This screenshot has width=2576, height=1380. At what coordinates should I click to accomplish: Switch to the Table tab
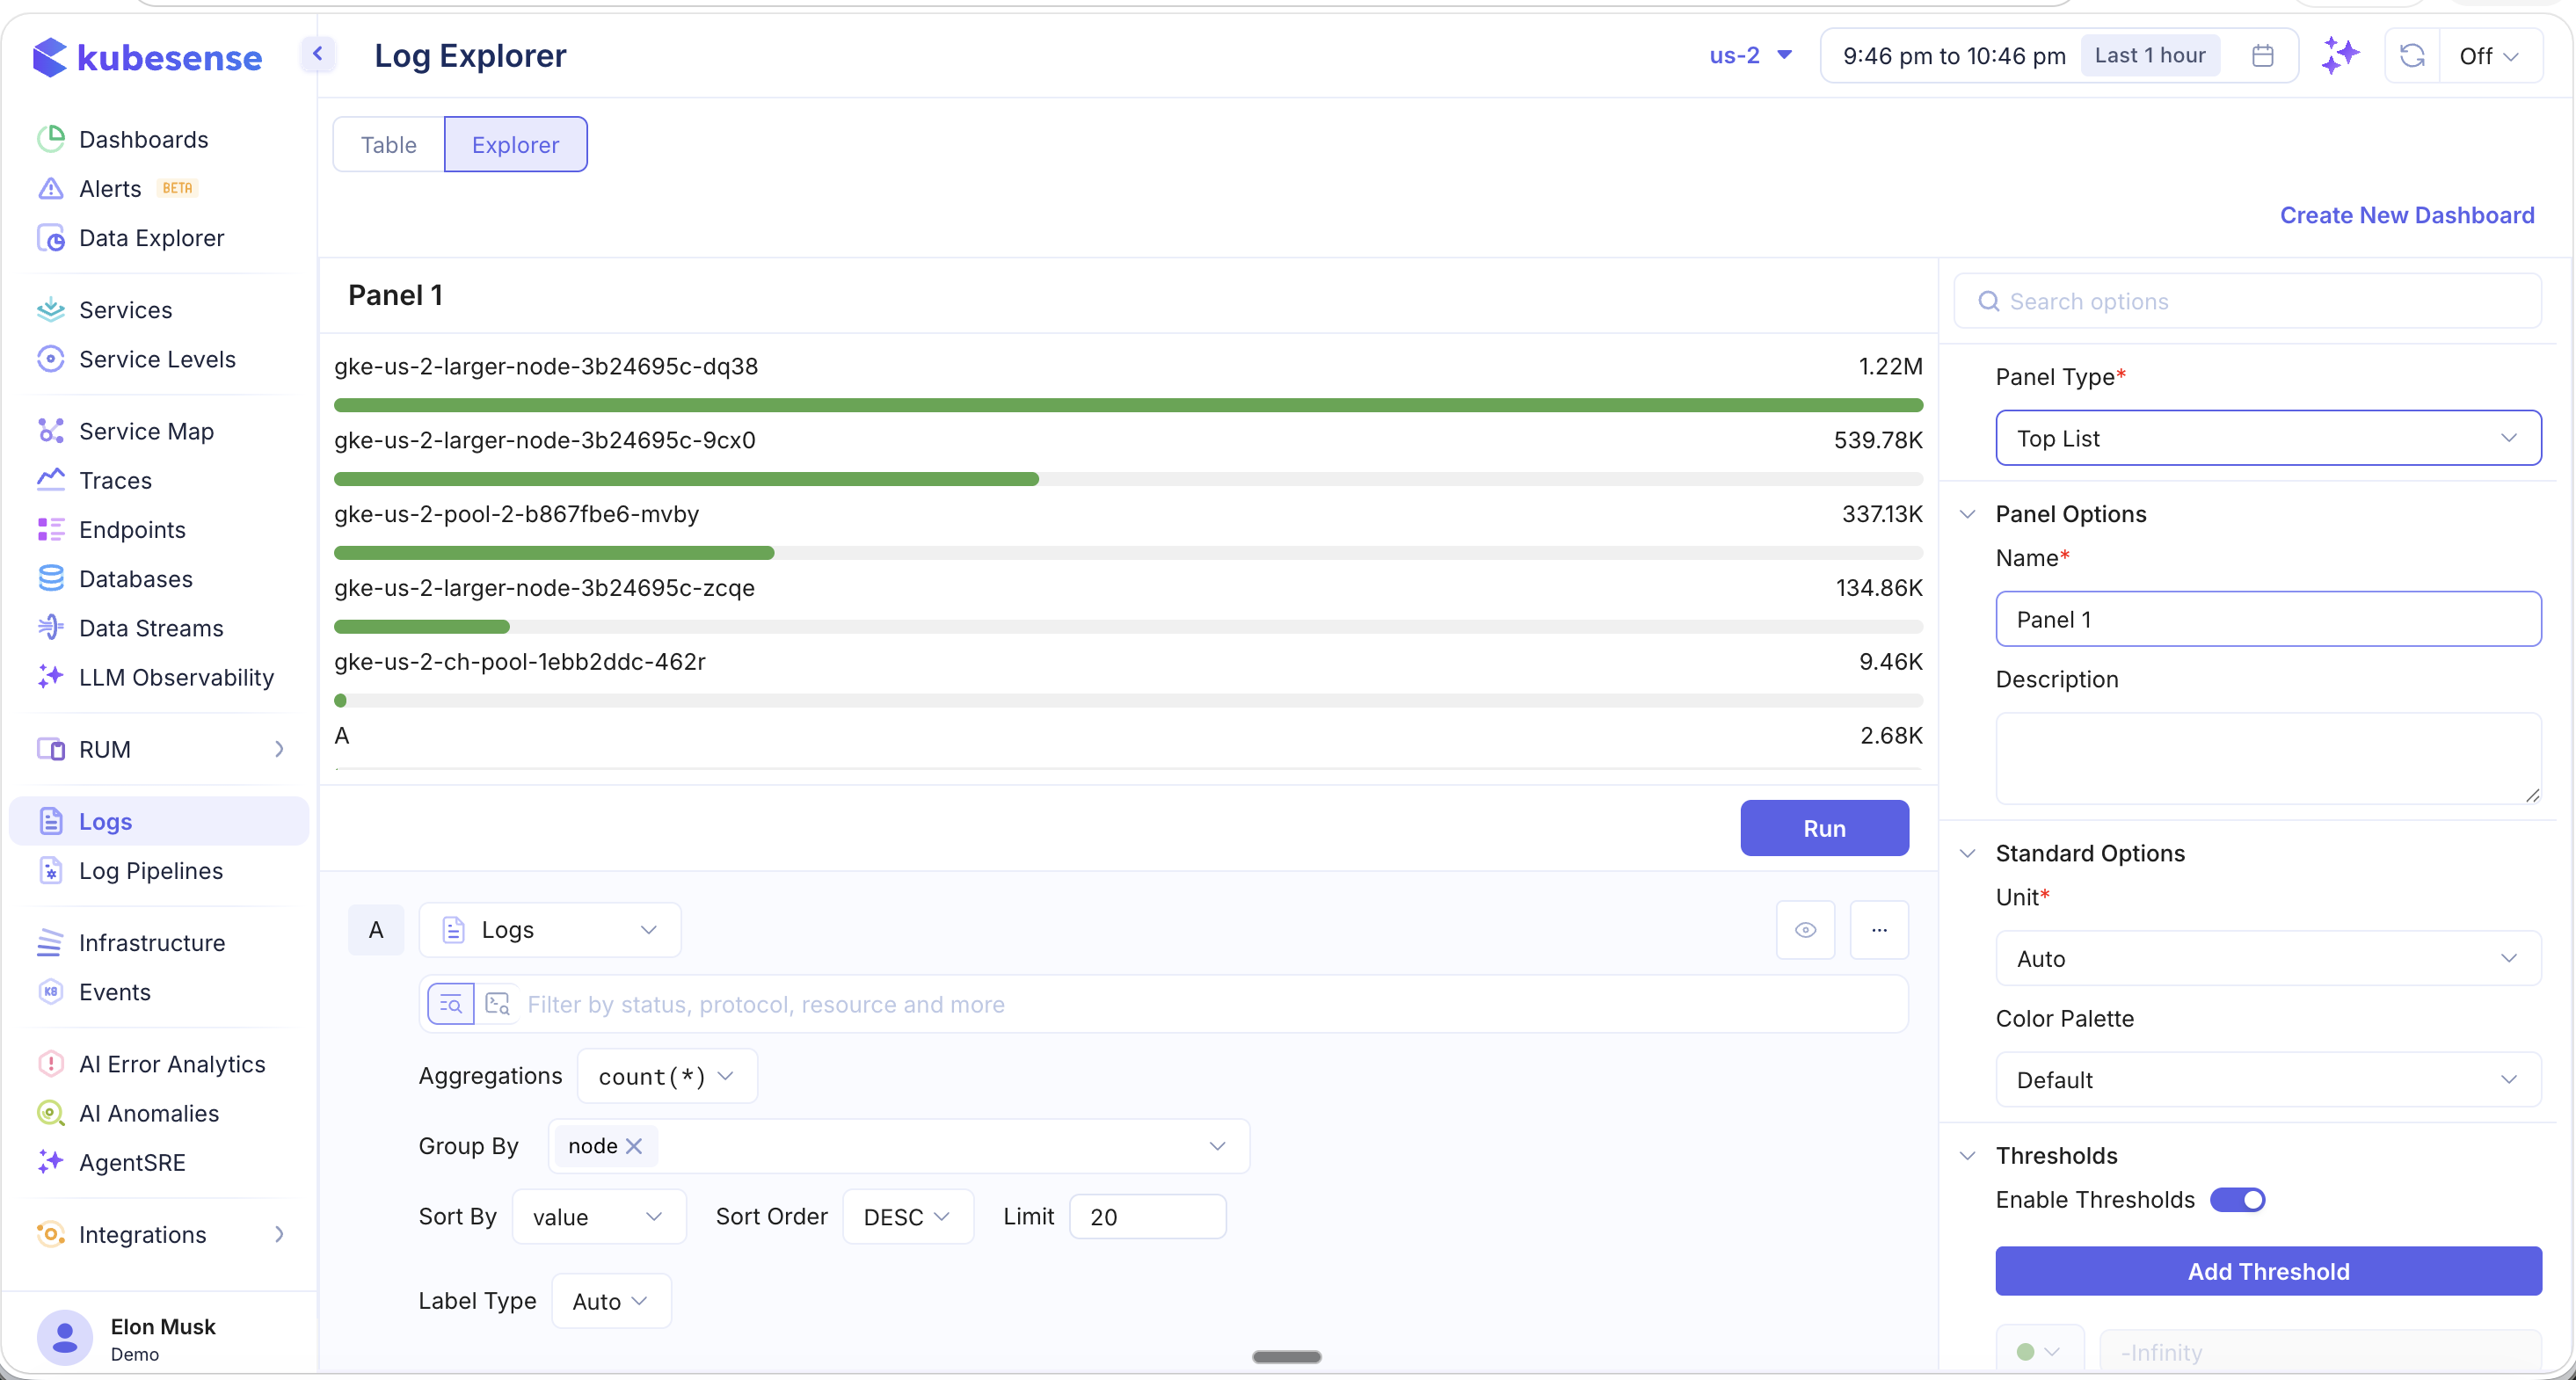pyautogui.click(x=388, y=144)
